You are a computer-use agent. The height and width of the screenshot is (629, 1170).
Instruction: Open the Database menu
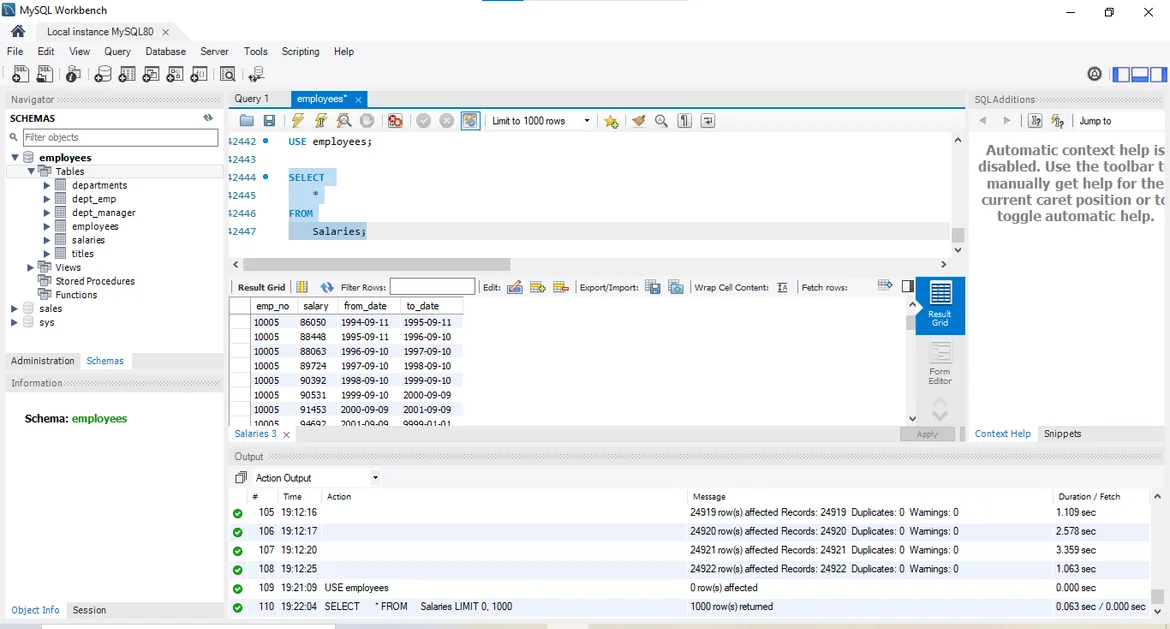[165, 51]
